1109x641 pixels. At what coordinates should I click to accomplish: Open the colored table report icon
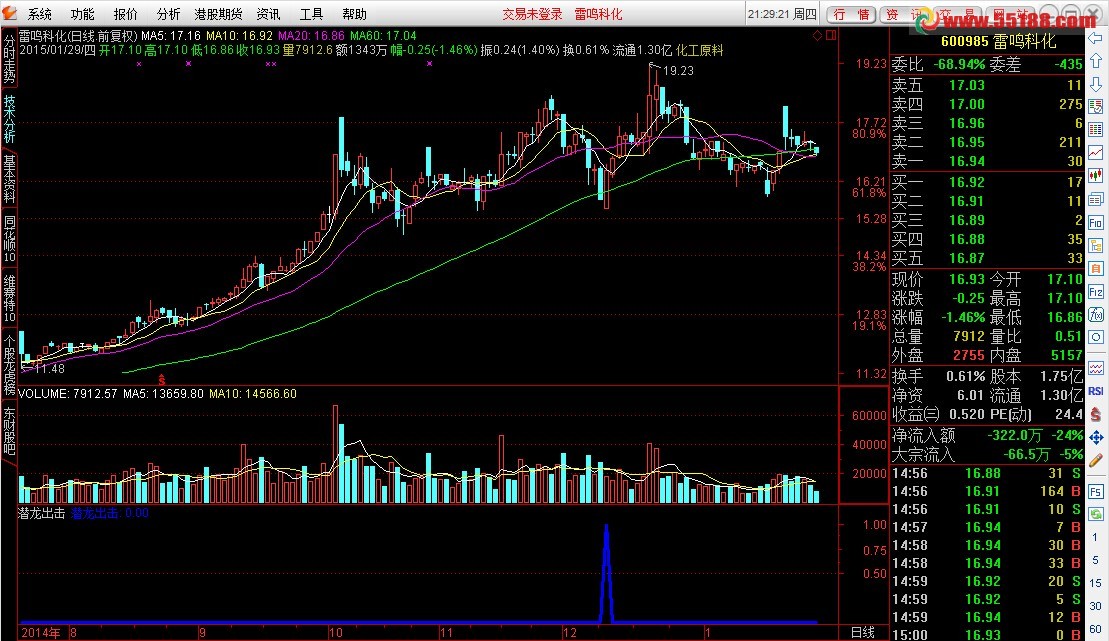1096,107
